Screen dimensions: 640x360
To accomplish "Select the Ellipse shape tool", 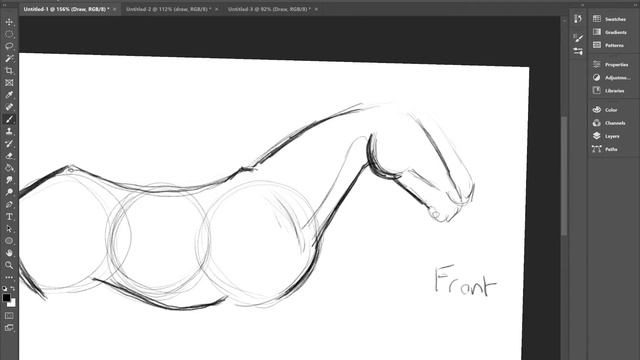I will pos(9,241).
